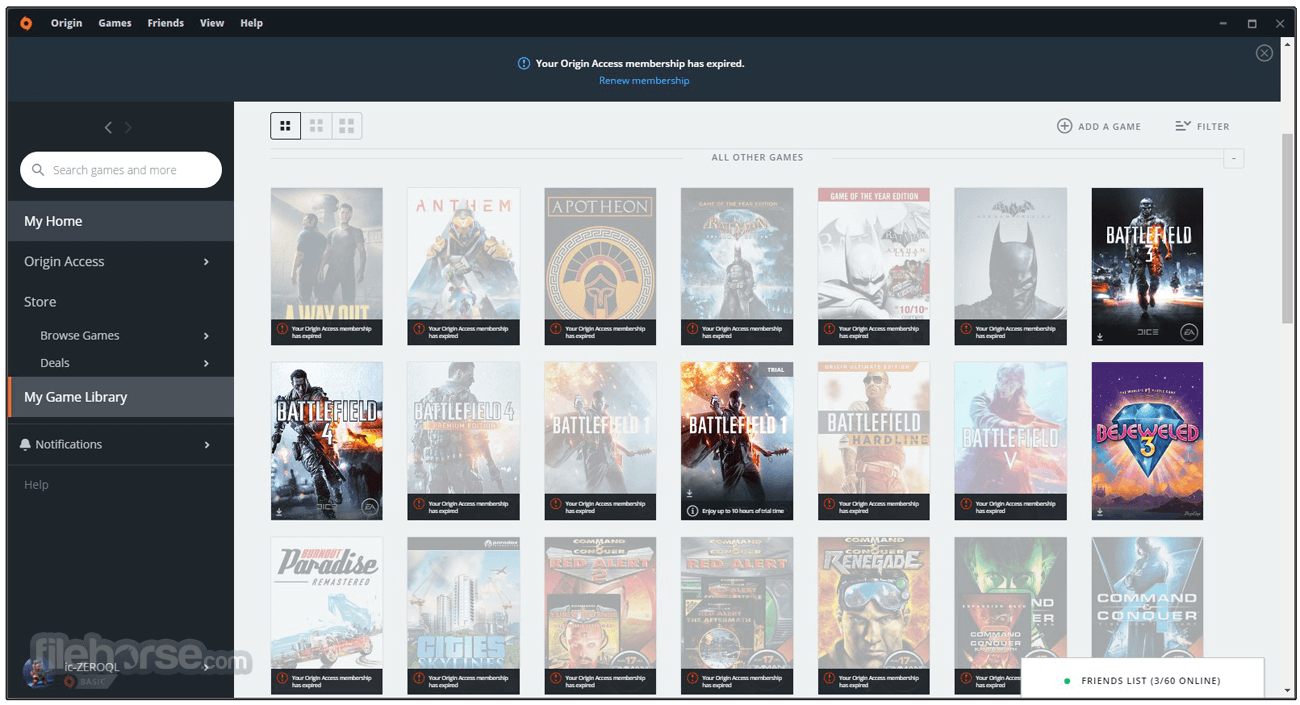Open the Filter panel
This screenshot has width=1300, height=705.
[x=1202, y=126]
